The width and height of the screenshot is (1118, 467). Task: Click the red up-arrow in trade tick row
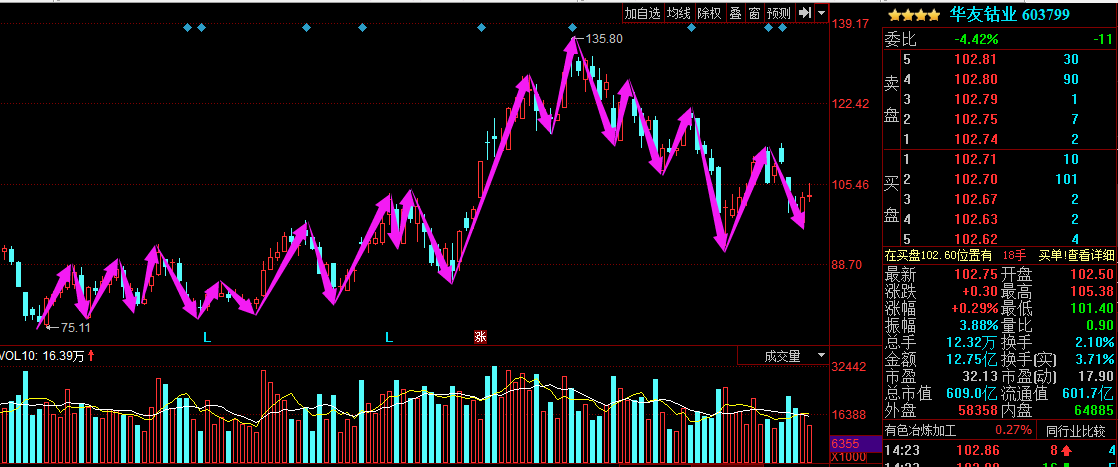click(x=1067, y=450)
